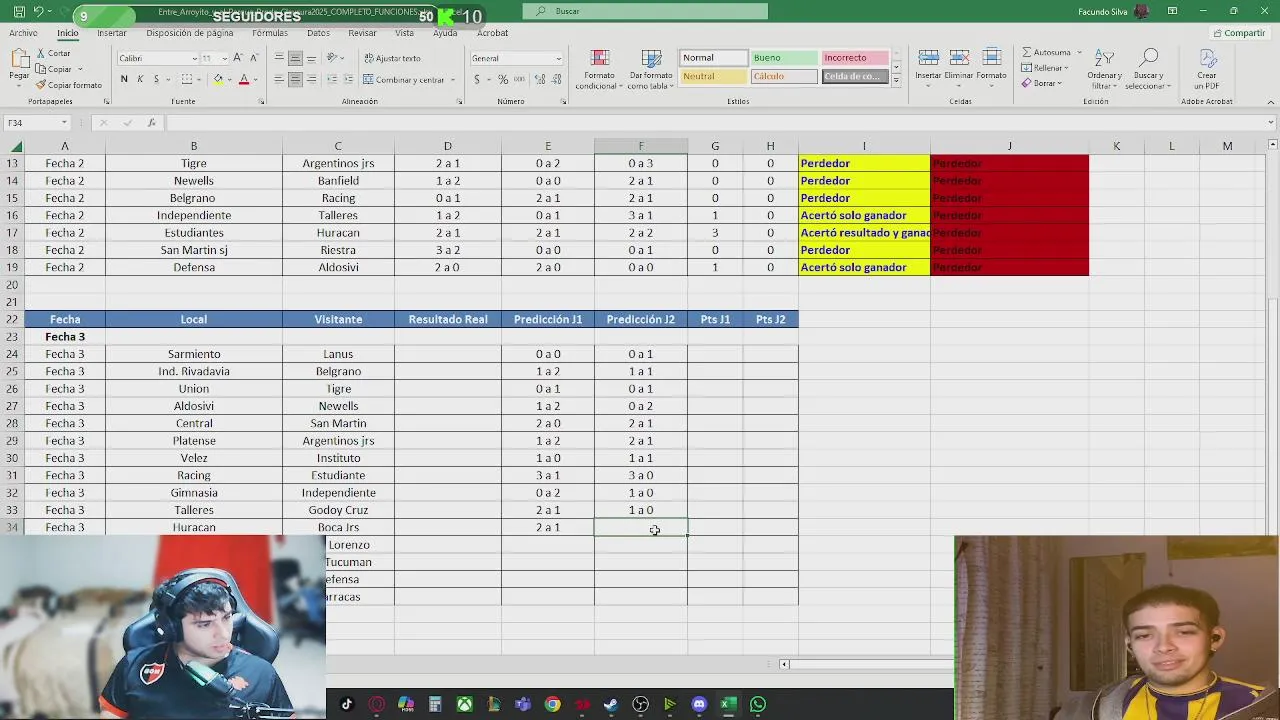Image resolution: width=1280 pixels, height=720 pixels.
Task: Open Ordenar y filtrar menu
Action: pyautogui.click(x=1104, y=69)
